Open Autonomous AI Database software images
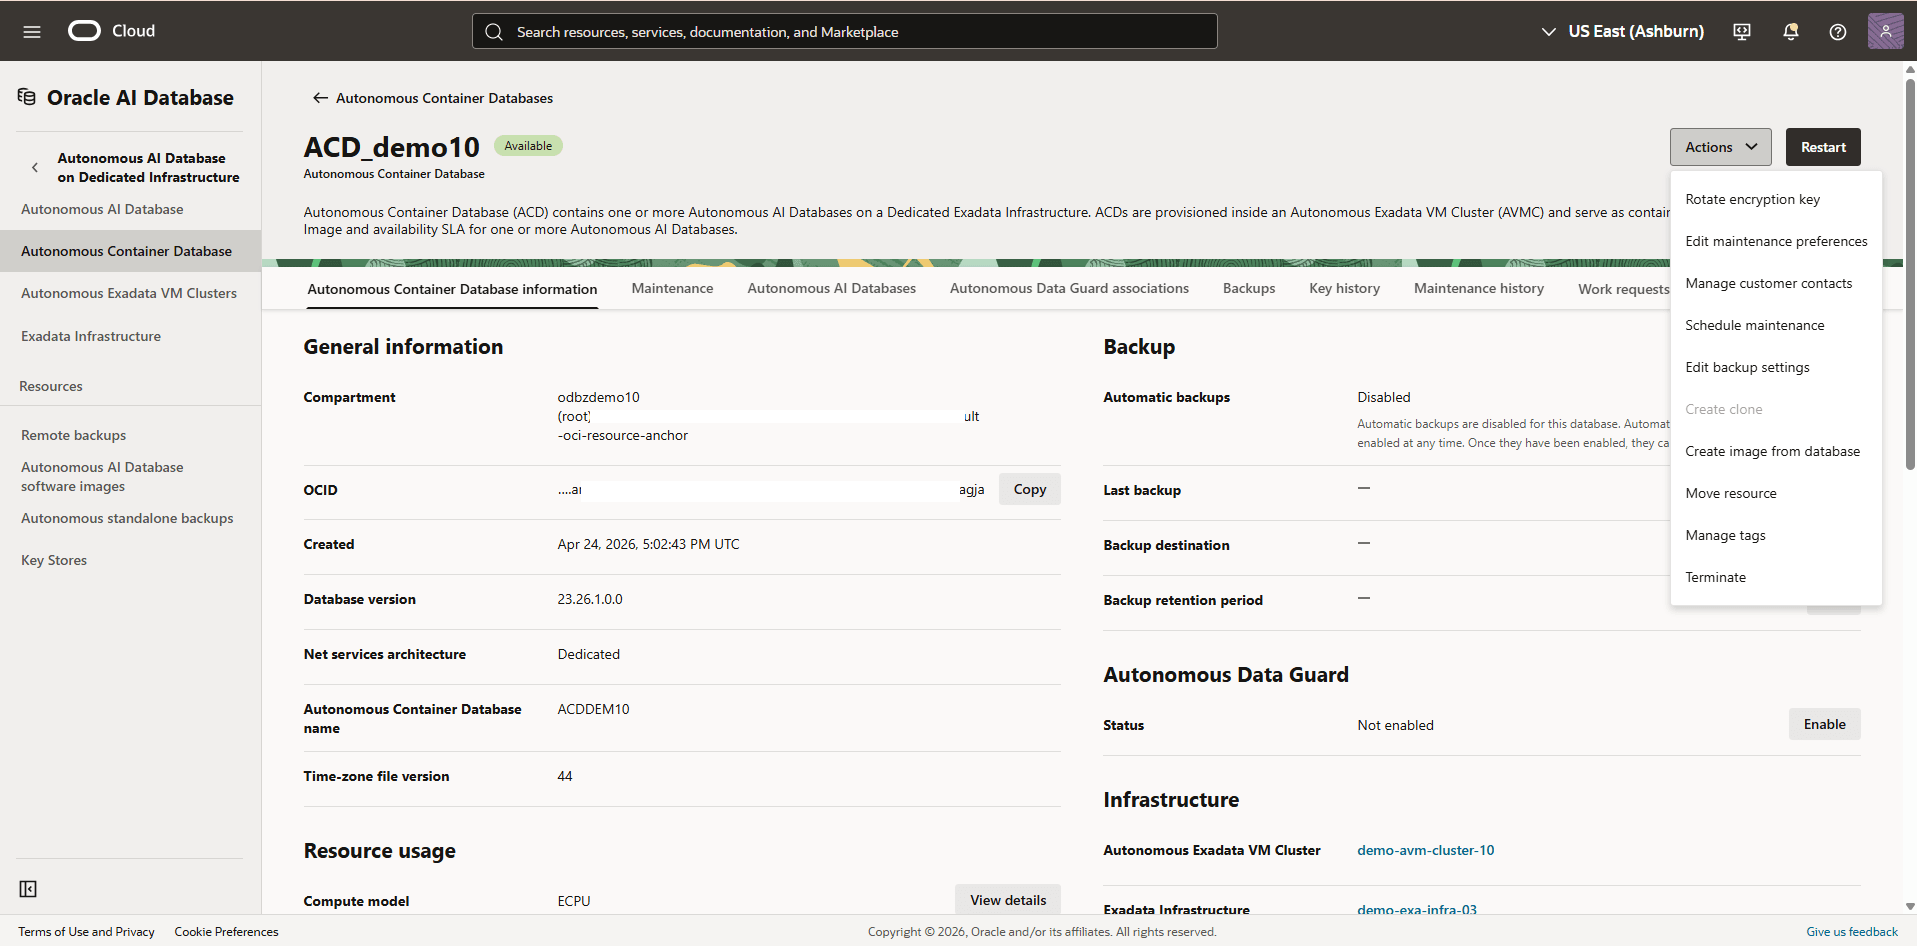The width and height of the screenshot is (1917, 946). [x=102, y=476]
